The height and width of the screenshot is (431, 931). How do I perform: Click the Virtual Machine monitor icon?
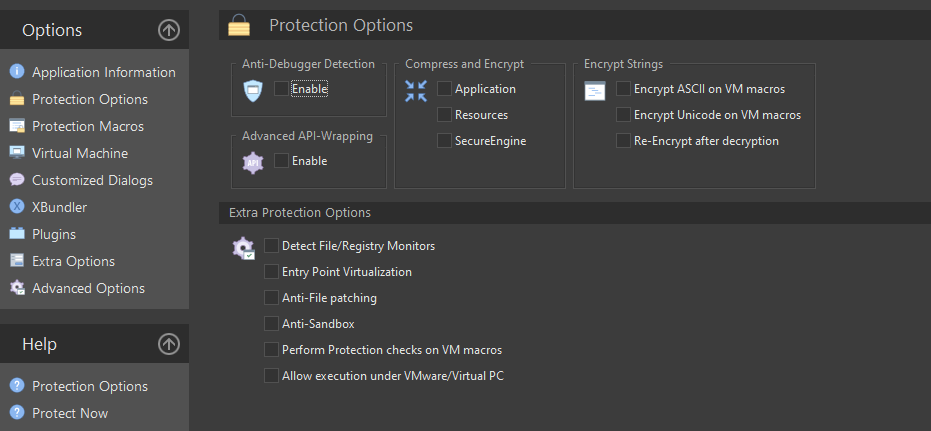coord(17,153)
